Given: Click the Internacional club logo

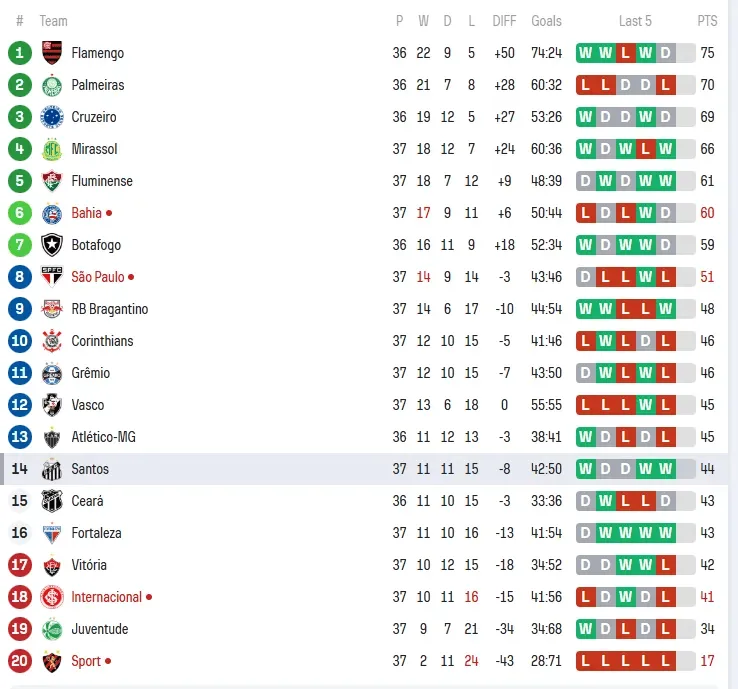Looking at the screenshot, I should point(52,597).
